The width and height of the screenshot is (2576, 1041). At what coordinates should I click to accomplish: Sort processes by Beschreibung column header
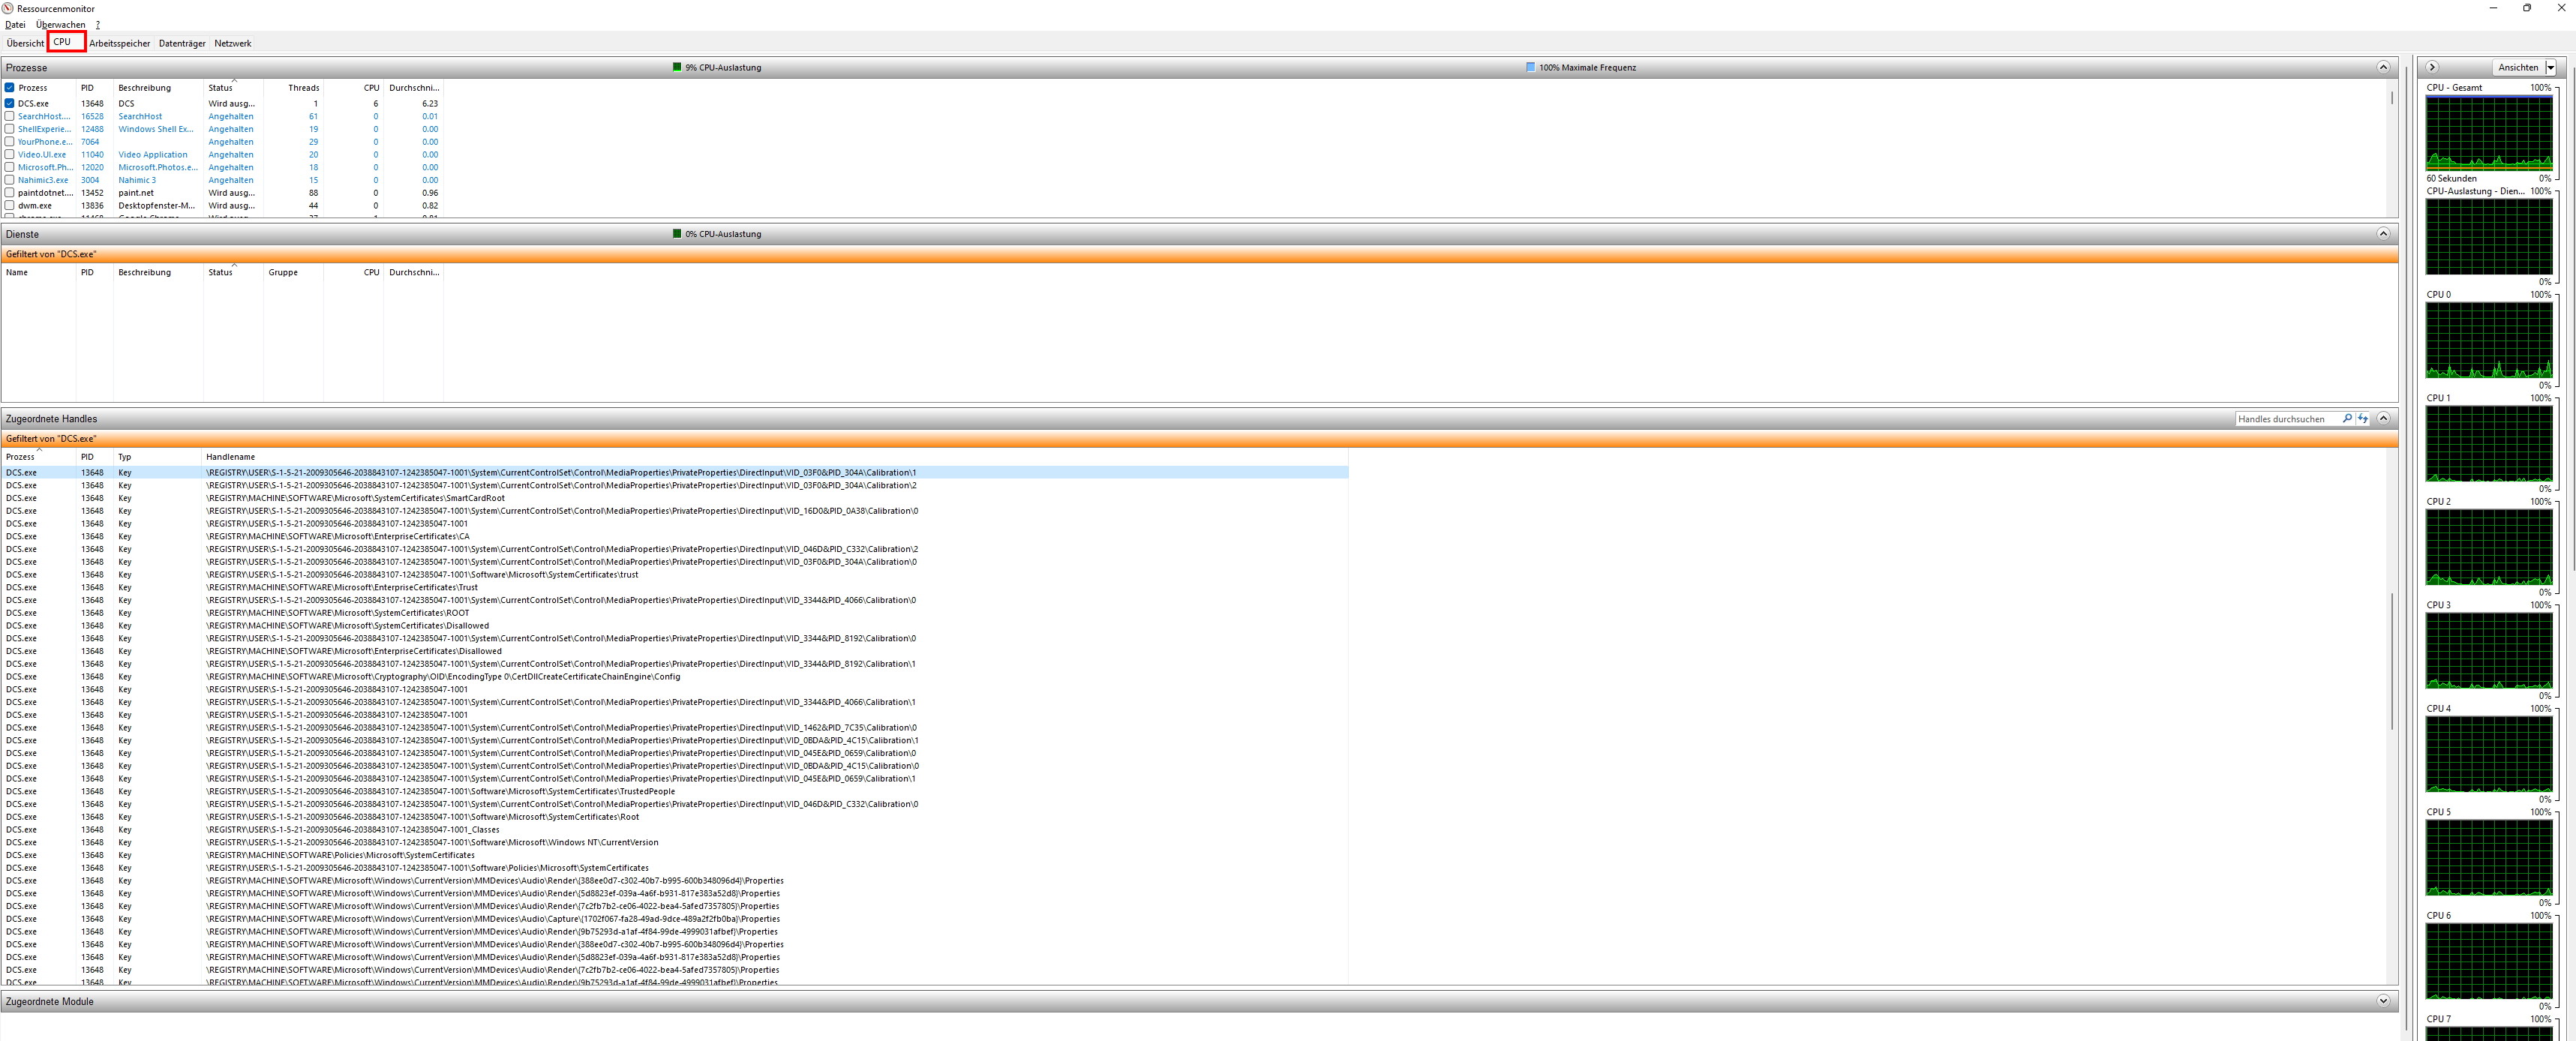(x=159, y=88)
